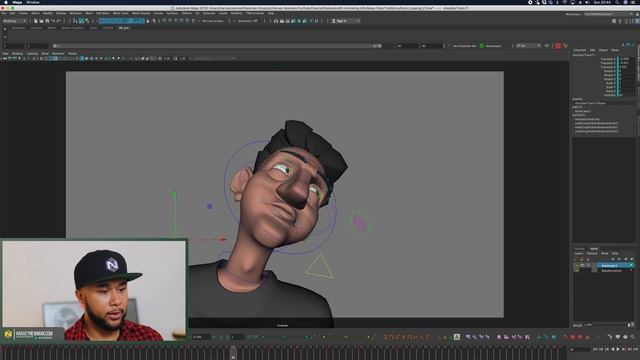Toggle smooth shade all in panel toolbar
The image size is (640, 360).
click(82, 58)
